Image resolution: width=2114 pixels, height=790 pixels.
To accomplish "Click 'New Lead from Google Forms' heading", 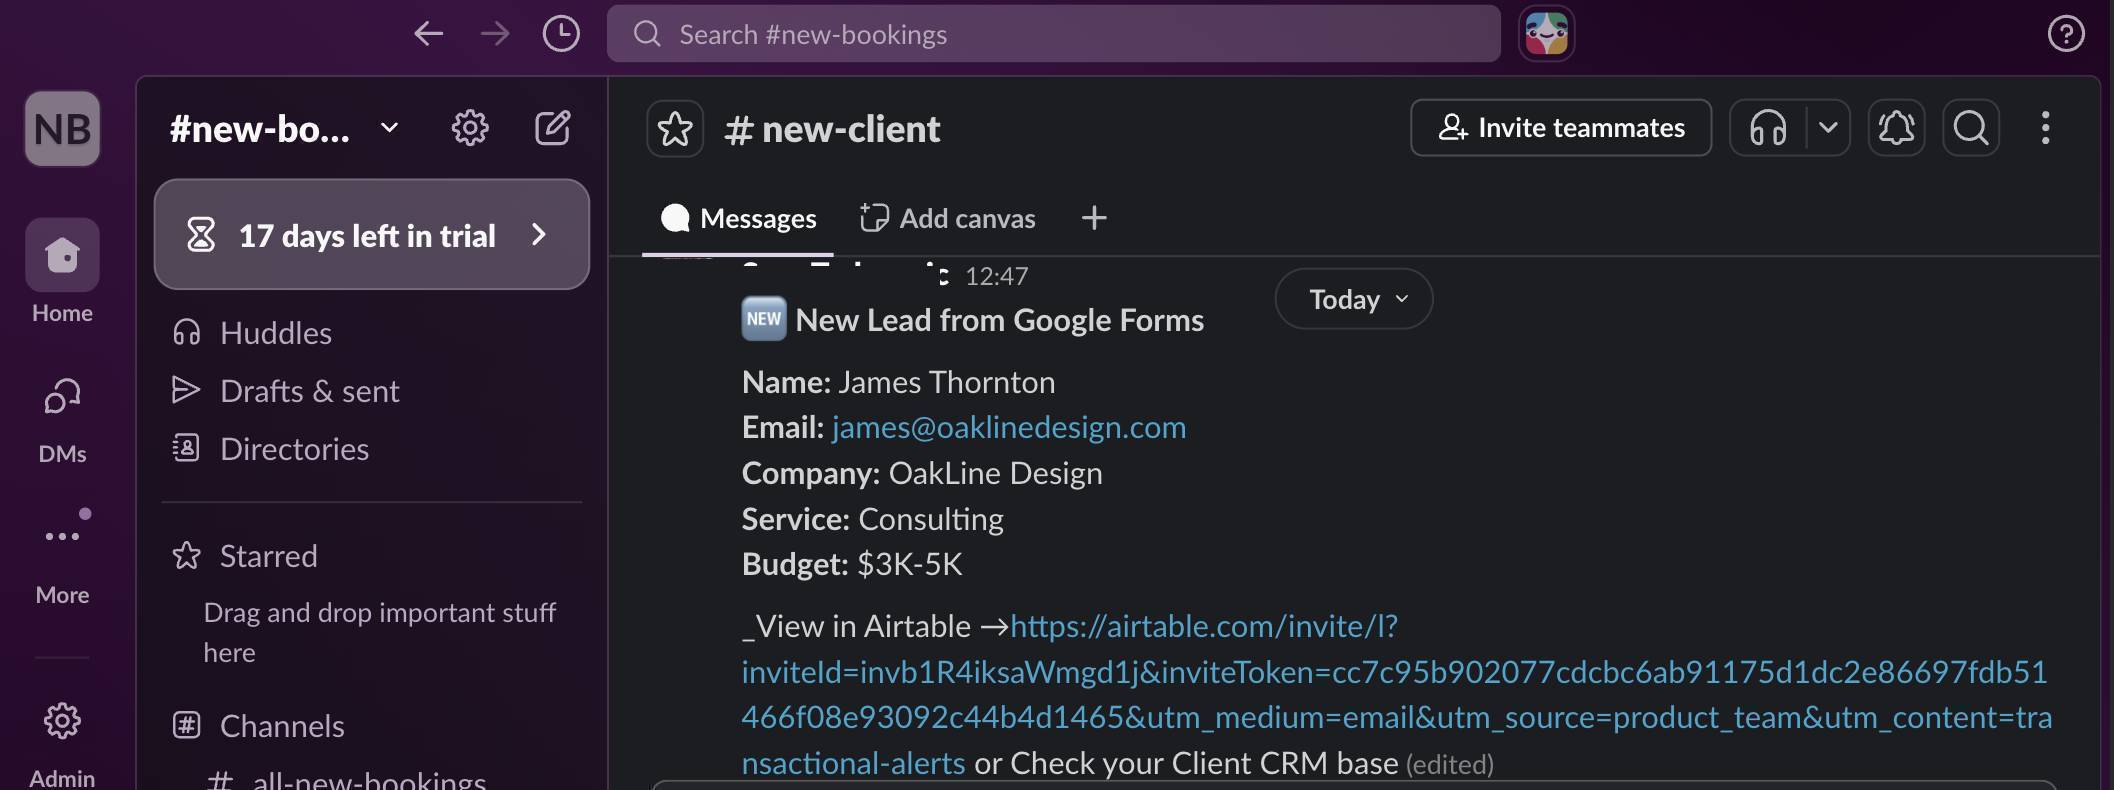I will tap(1000, 320).
